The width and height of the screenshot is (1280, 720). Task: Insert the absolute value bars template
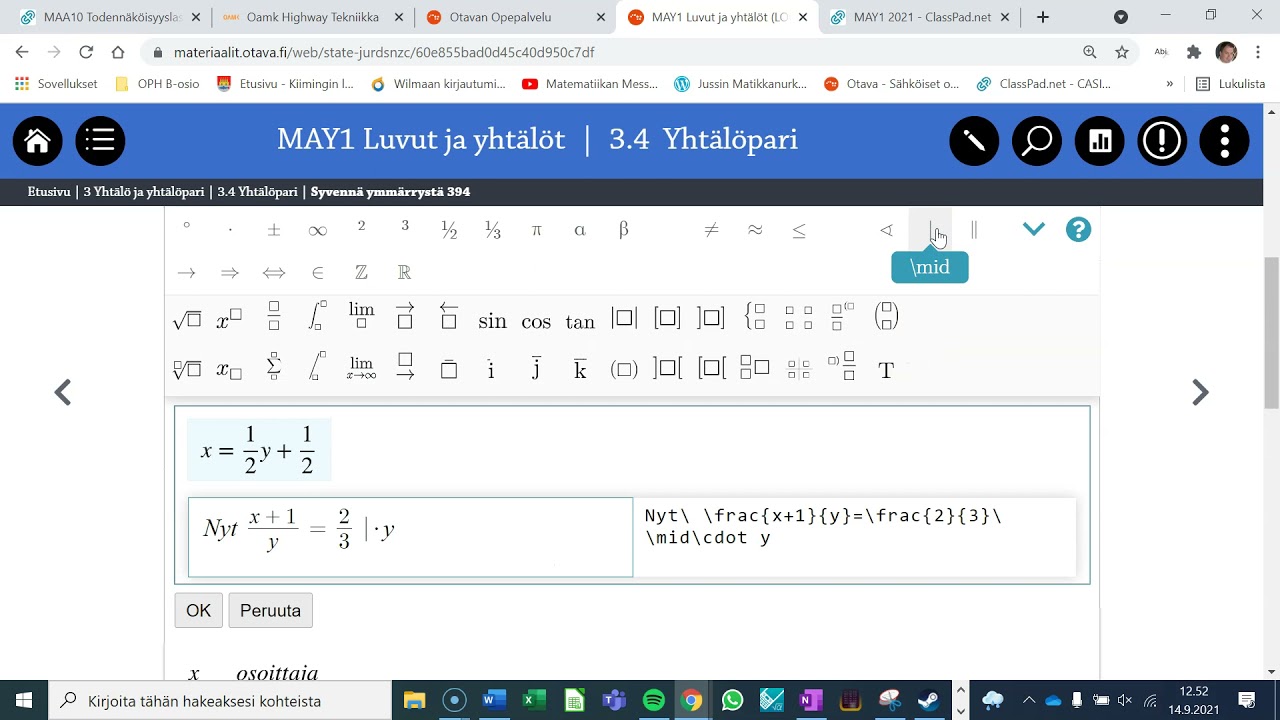point(624,318)
